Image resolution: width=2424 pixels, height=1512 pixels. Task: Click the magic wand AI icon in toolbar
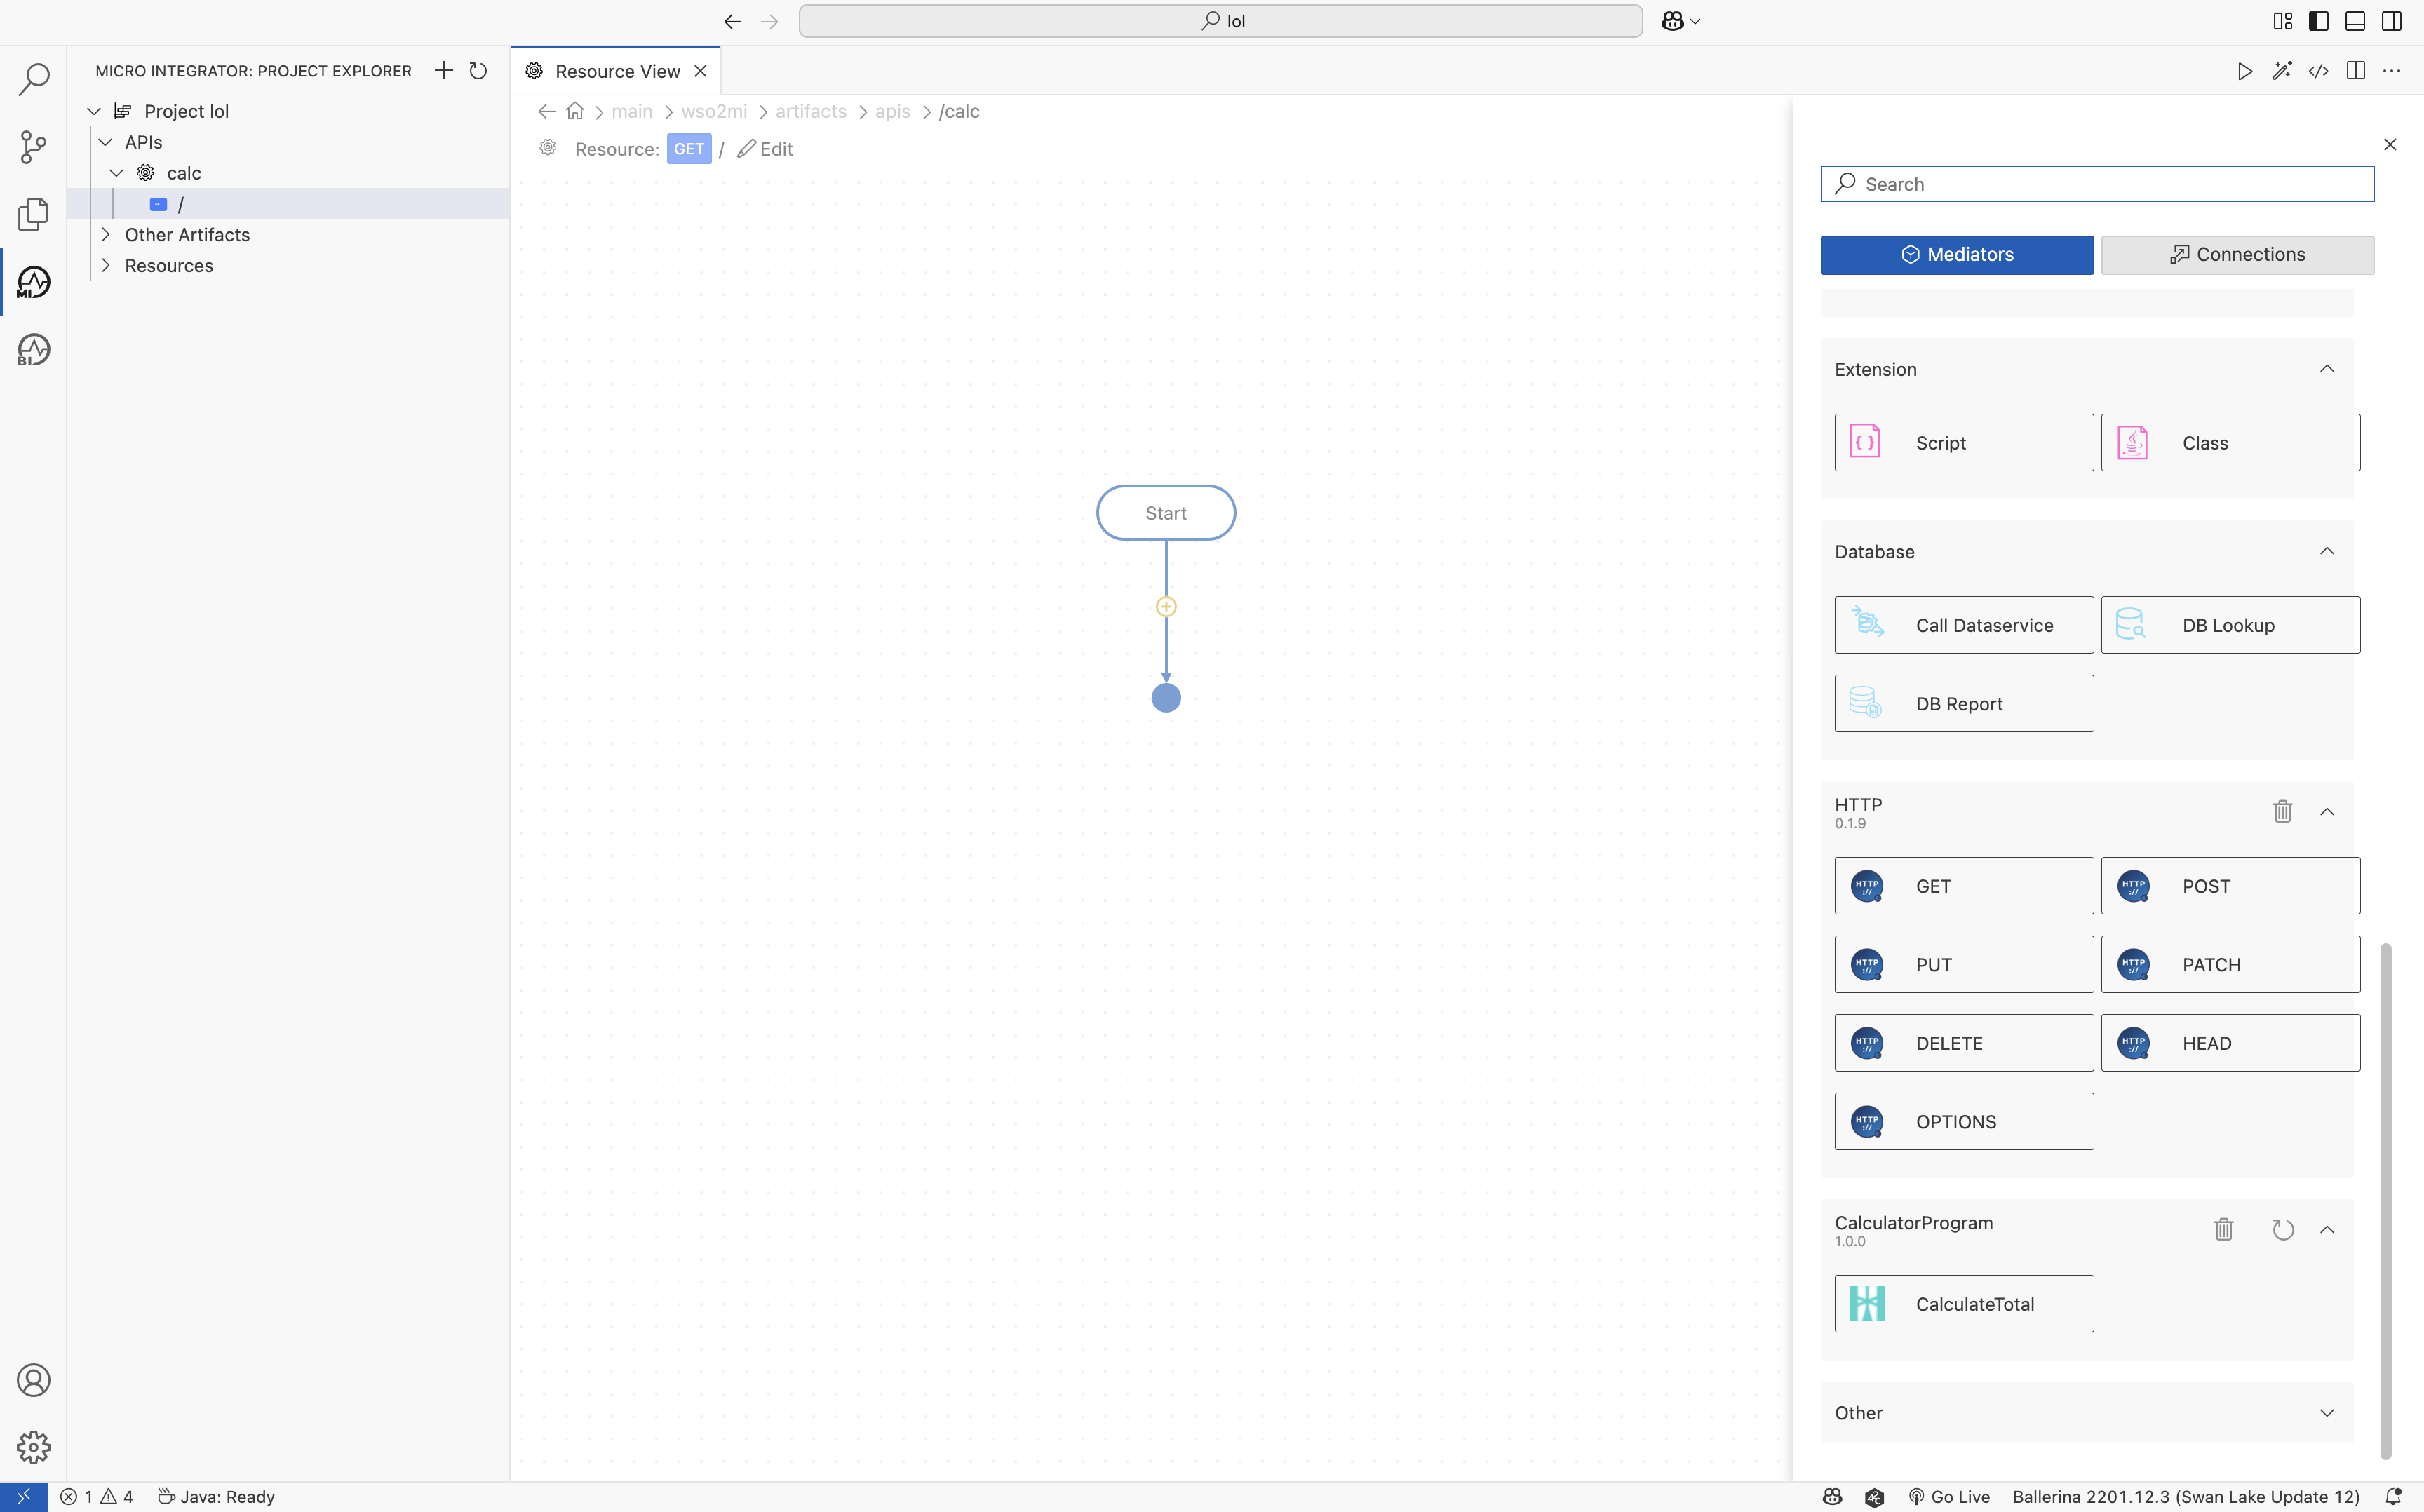[2283, 70]
